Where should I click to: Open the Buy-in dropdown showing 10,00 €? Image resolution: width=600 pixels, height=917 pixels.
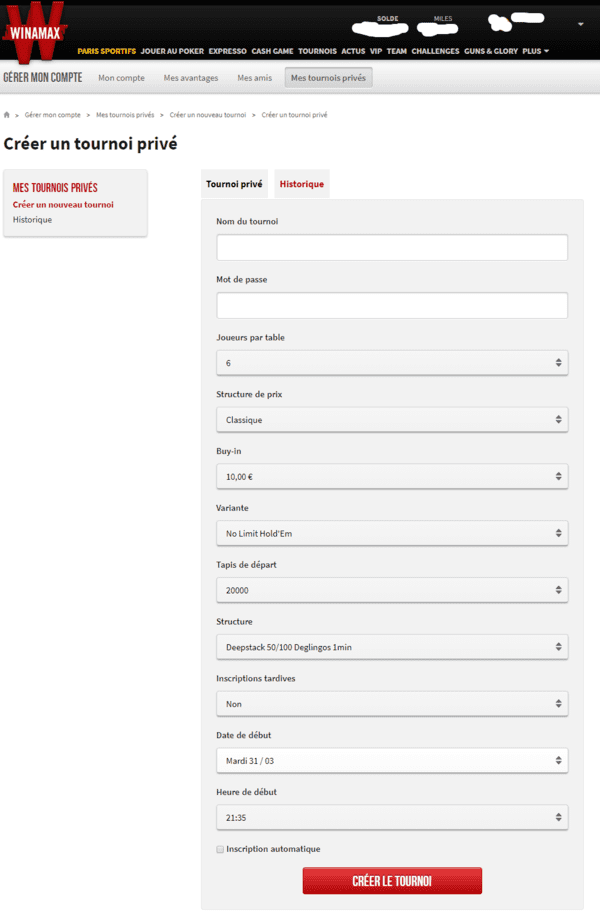(x=392, y=476)
